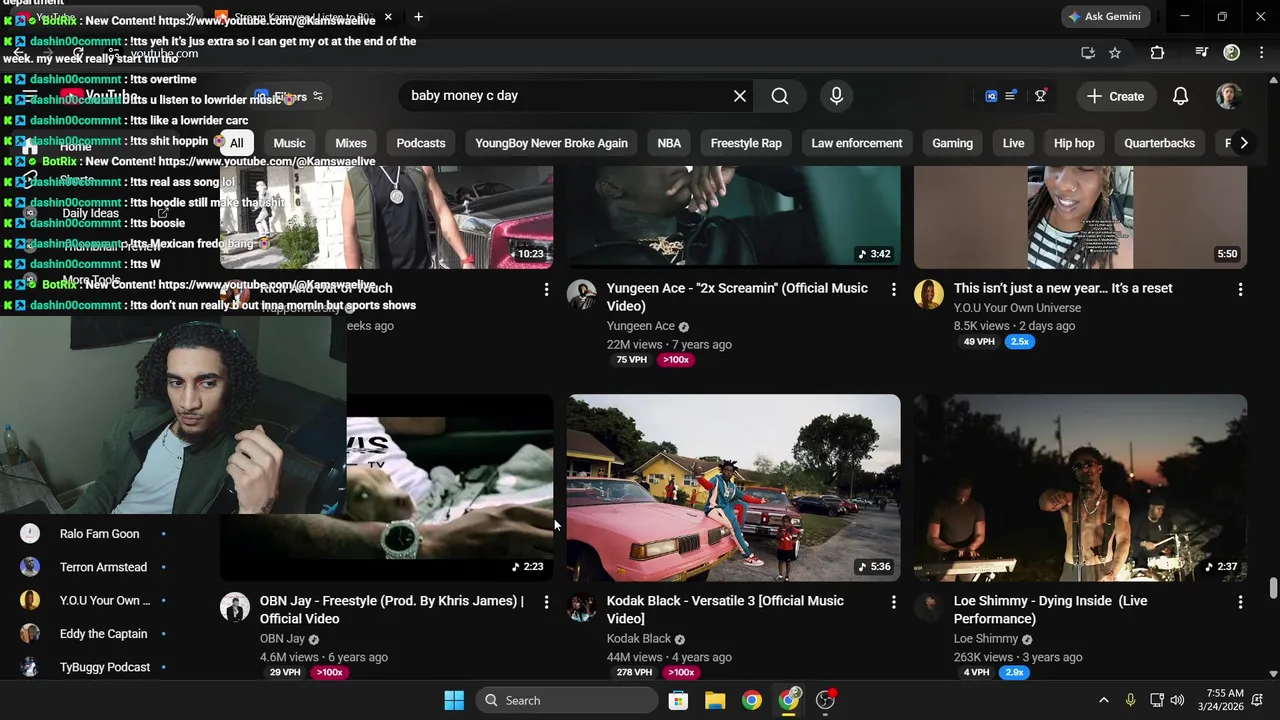Open the Chrome three-dot menu
This screenshot has width=1280, height=720.
[x=1261, y=53]
